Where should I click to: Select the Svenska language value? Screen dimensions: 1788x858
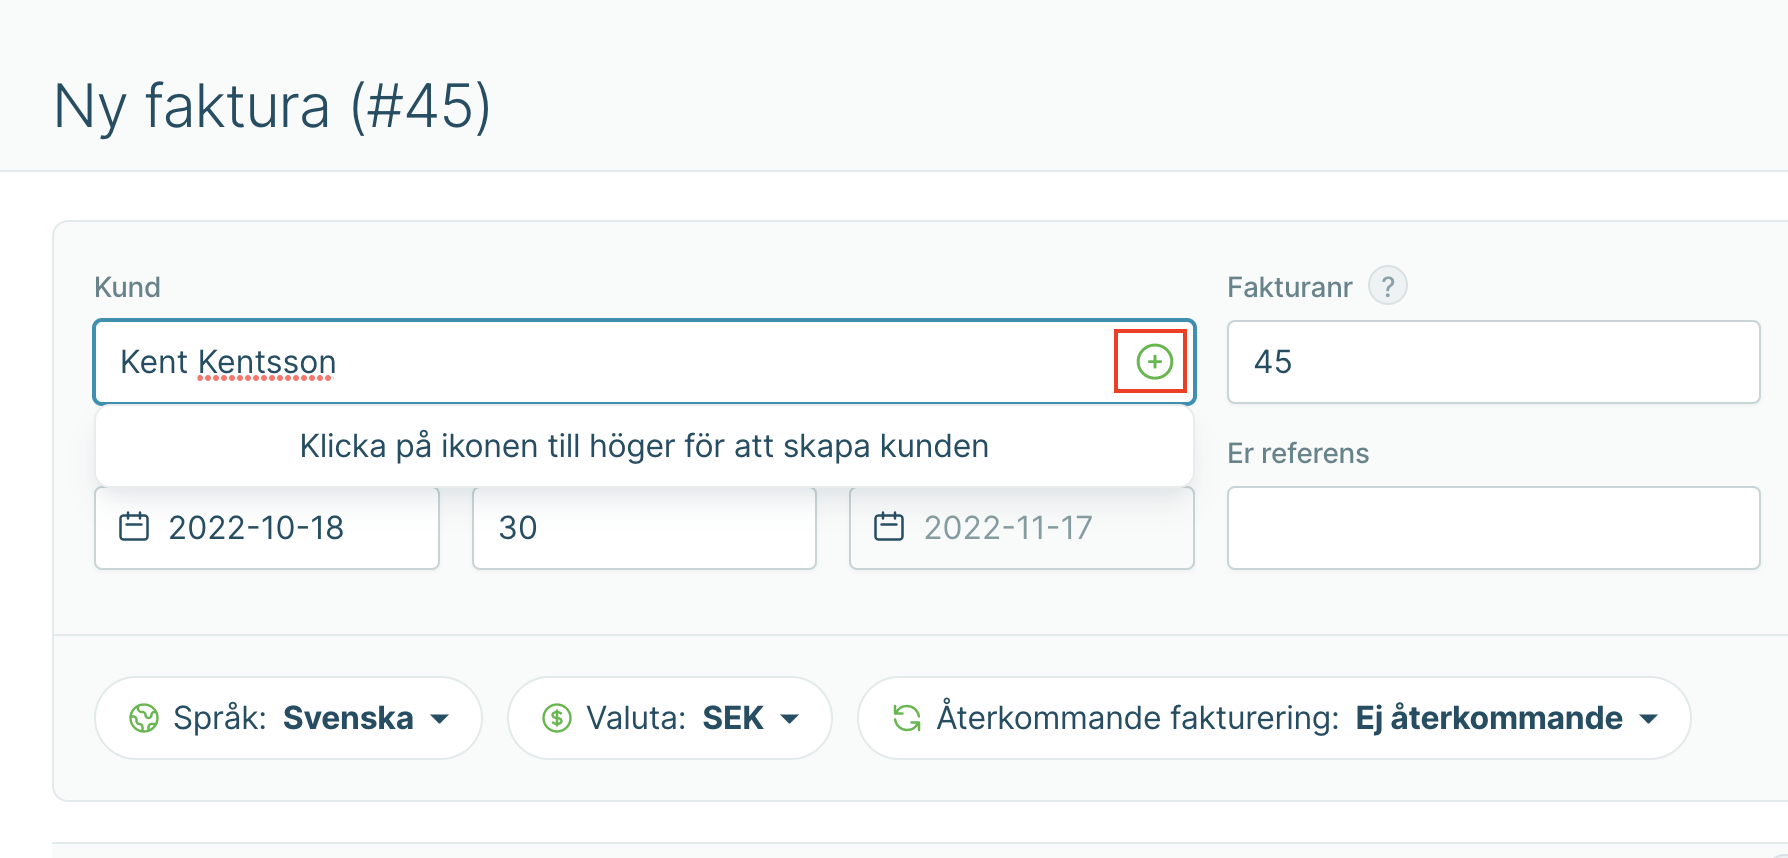point(348,718)
